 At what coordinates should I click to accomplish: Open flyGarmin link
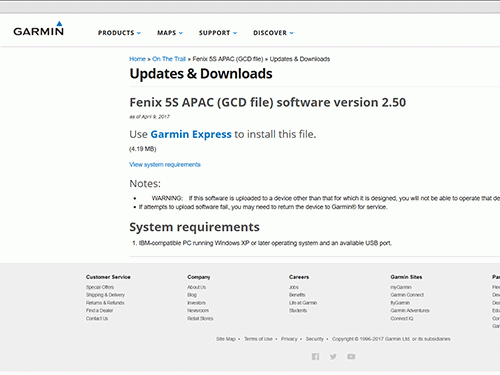400,303
